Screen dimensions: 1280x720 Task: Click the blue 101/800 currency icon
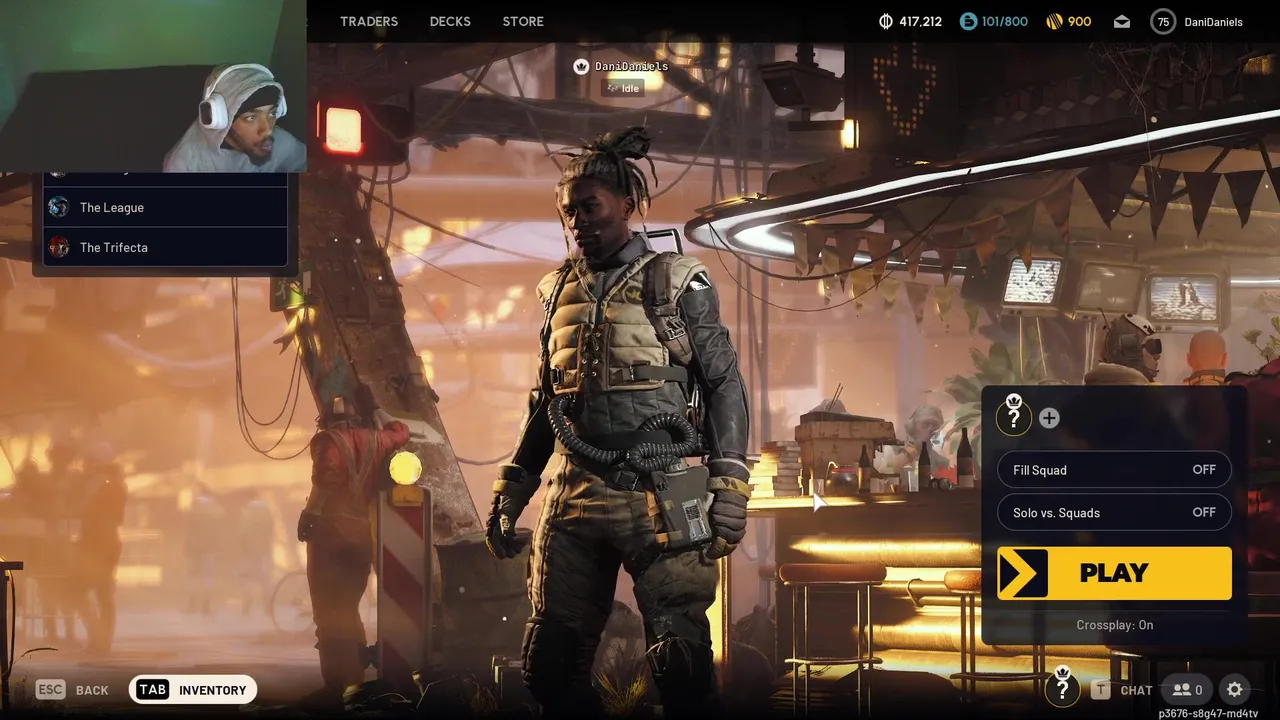[968, 21]
